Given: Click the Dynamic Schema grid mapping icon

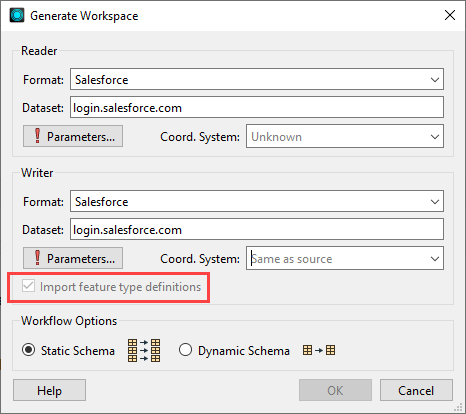Looking at the screenshot, I should pyautogui.click(x=319, y=350).
